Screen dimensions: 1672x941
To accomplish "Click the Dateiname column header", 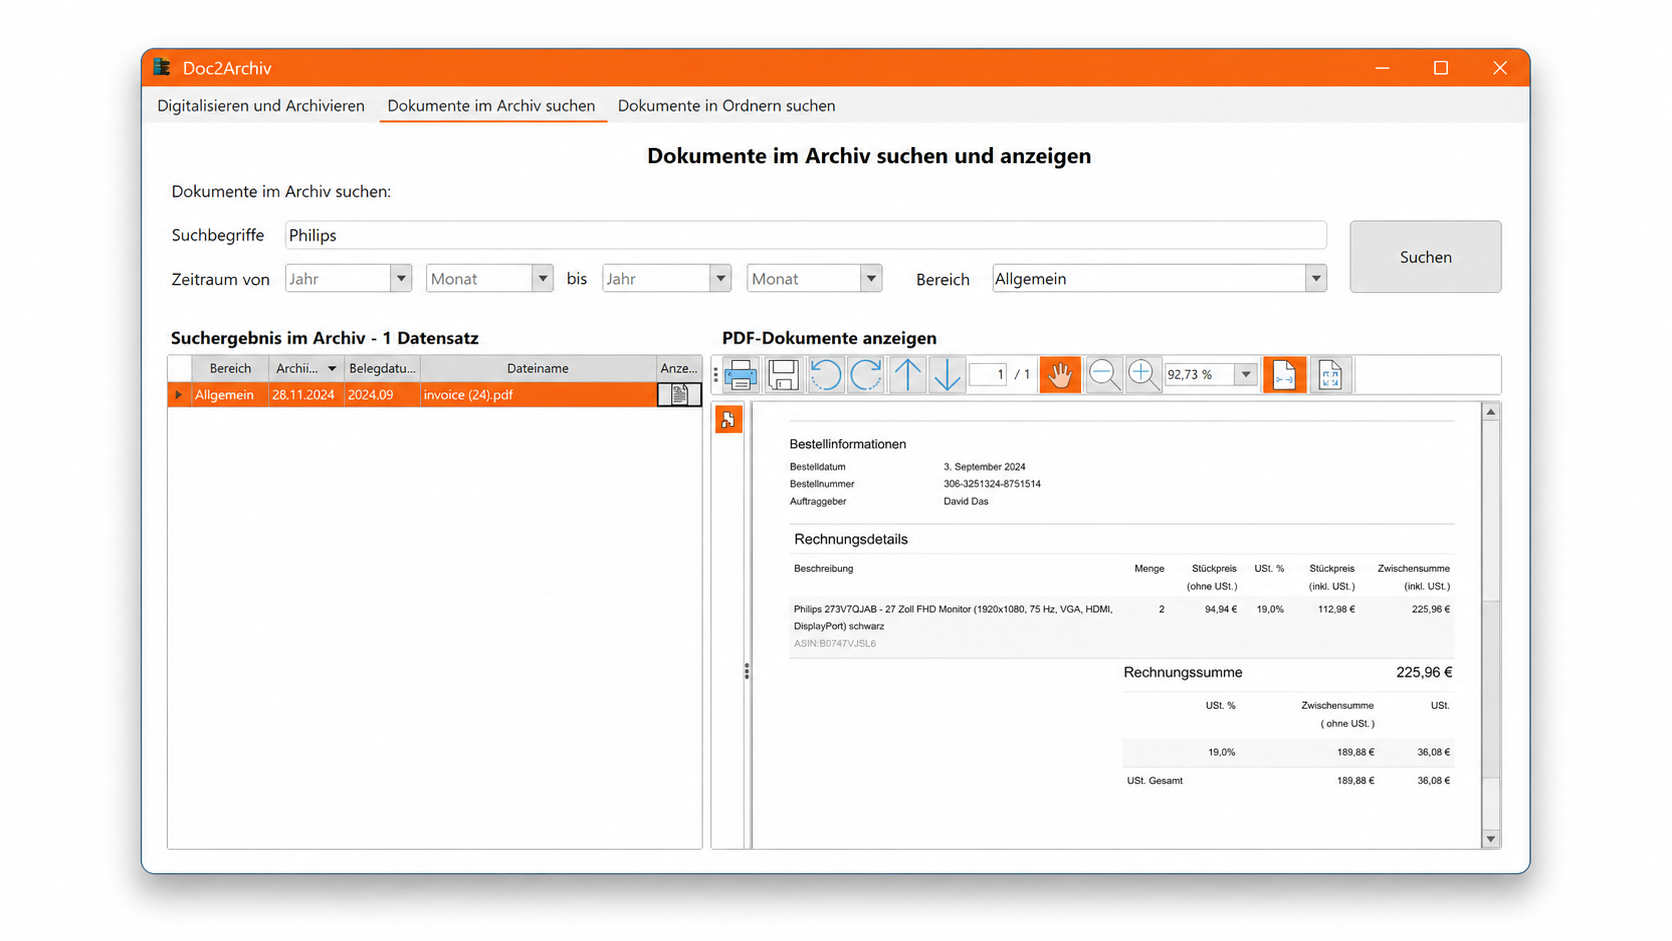I will [x=538, y=368].
